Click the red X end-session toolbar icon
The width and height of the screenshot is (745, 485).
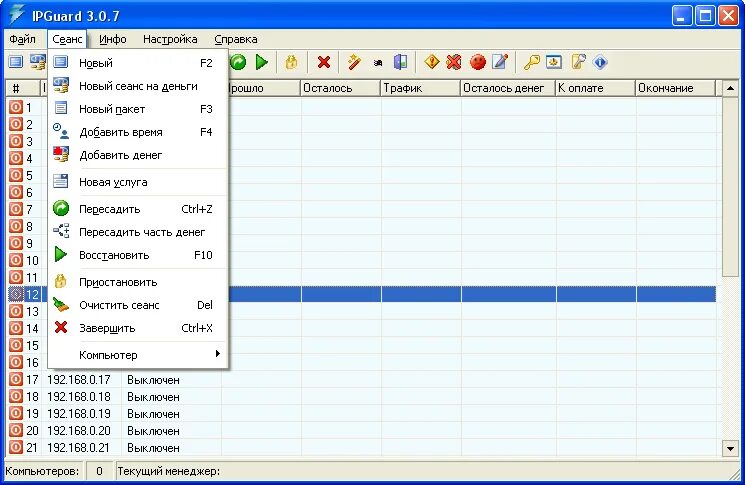pos(324,62)
